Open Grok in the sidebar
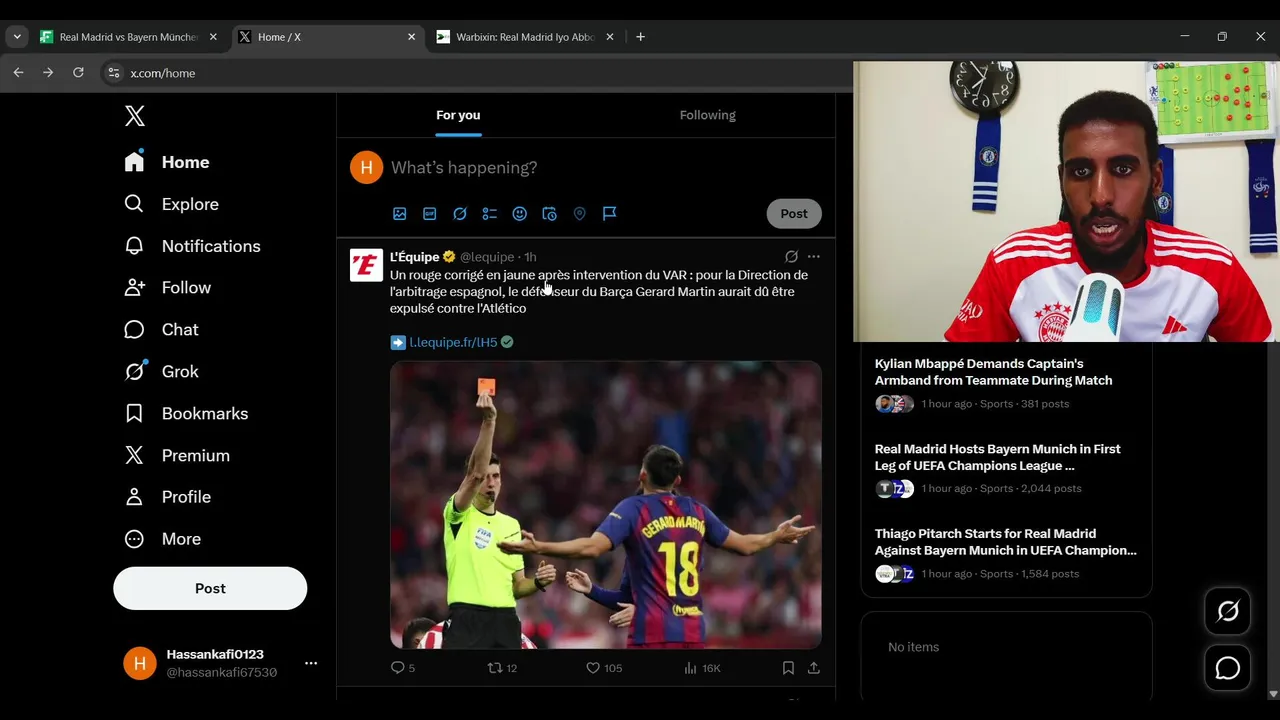Screen dimensions: 1280x720 (x=161, y=371)
